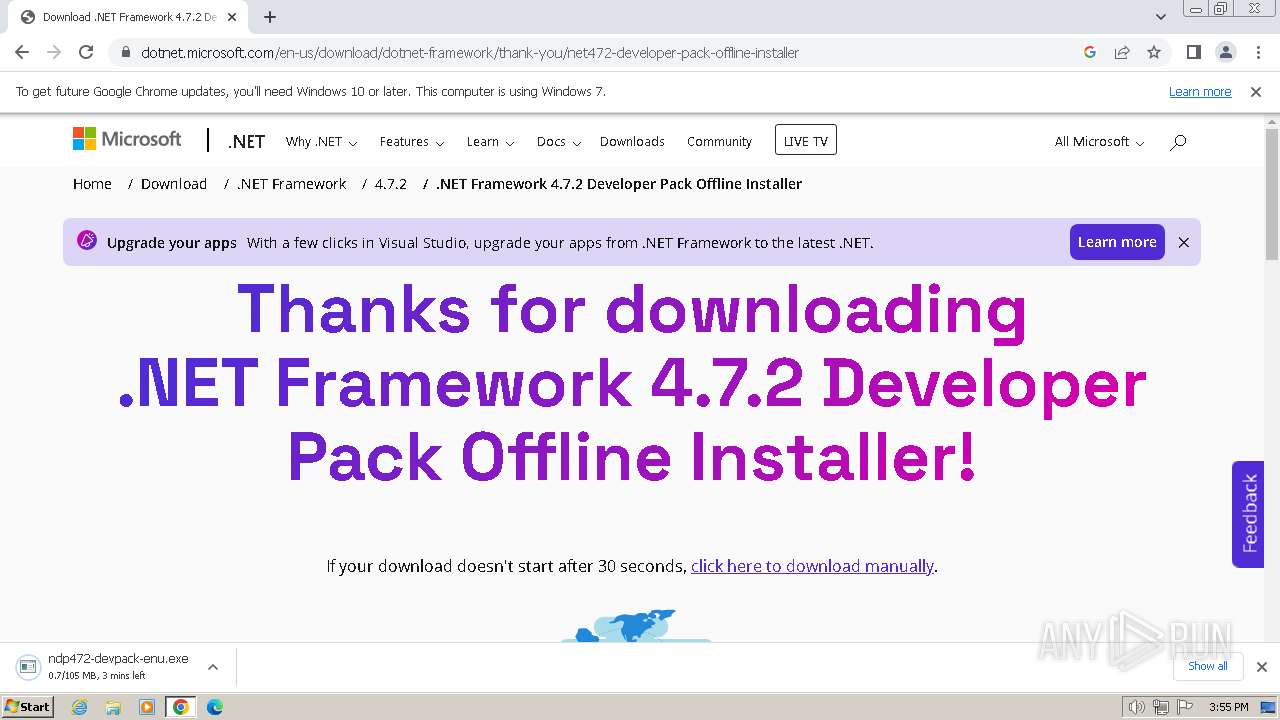The image size is (1280, 720).
Task: Click the LIVE TV button
Action: click(805, 140)
